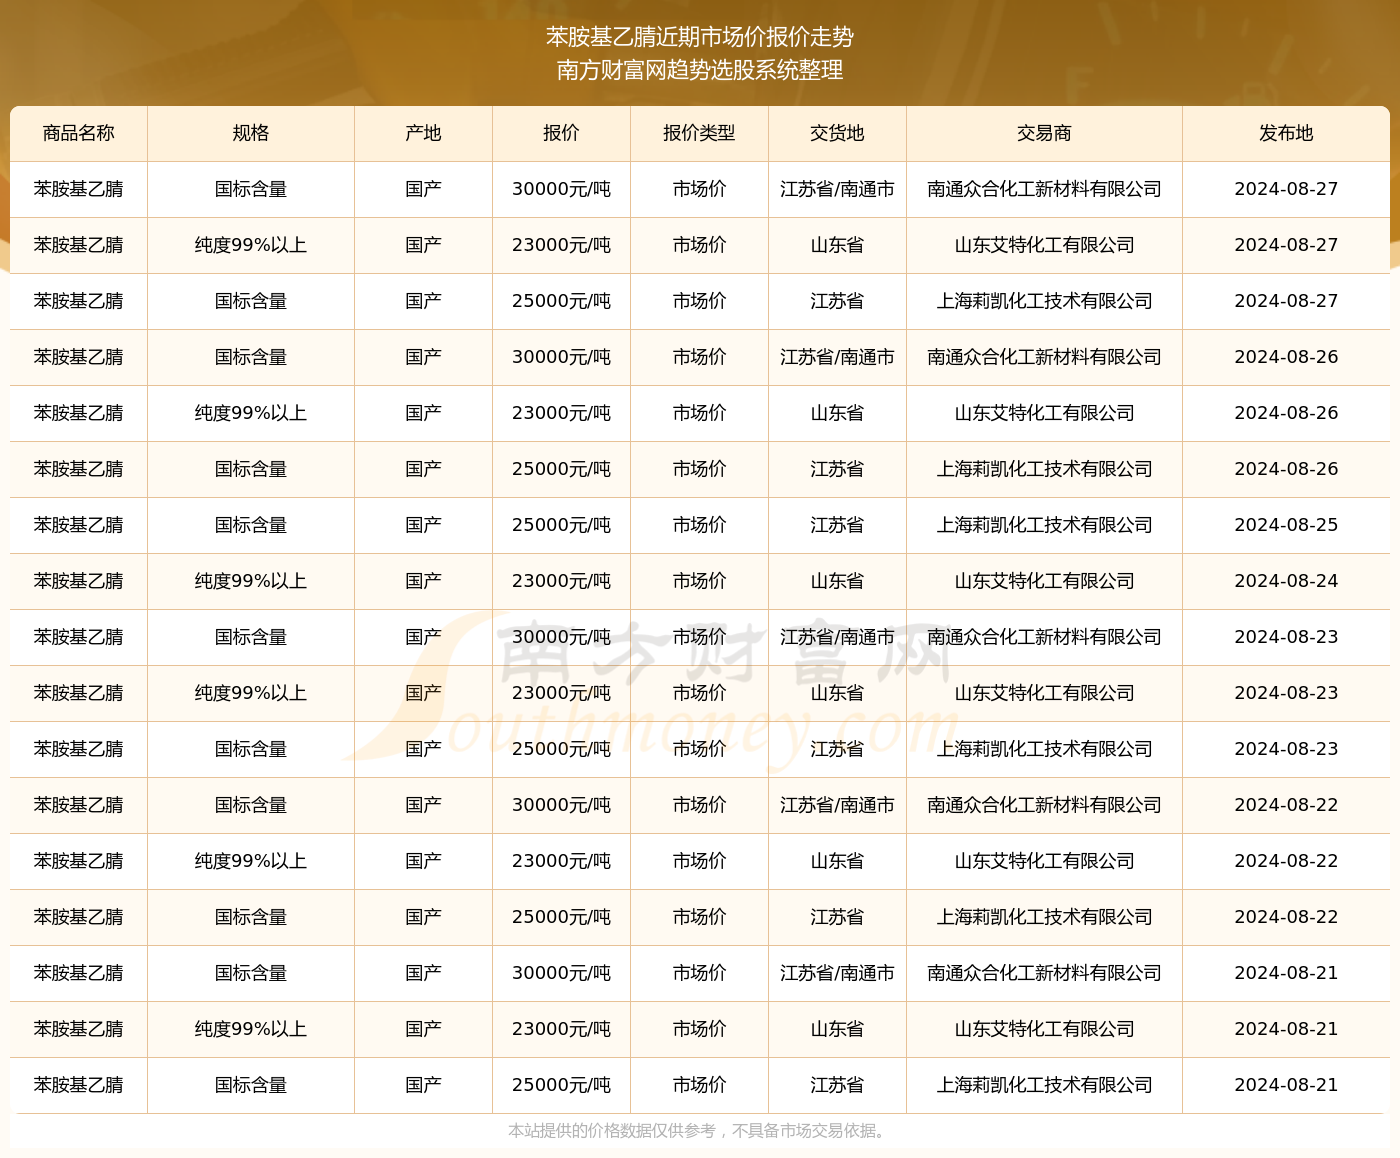Select 上海莉凯化工技术有限公司 dated 2024-08-22
Image resolution: width=1400 pixels, height=1158 pixels.
[1044, 917]
